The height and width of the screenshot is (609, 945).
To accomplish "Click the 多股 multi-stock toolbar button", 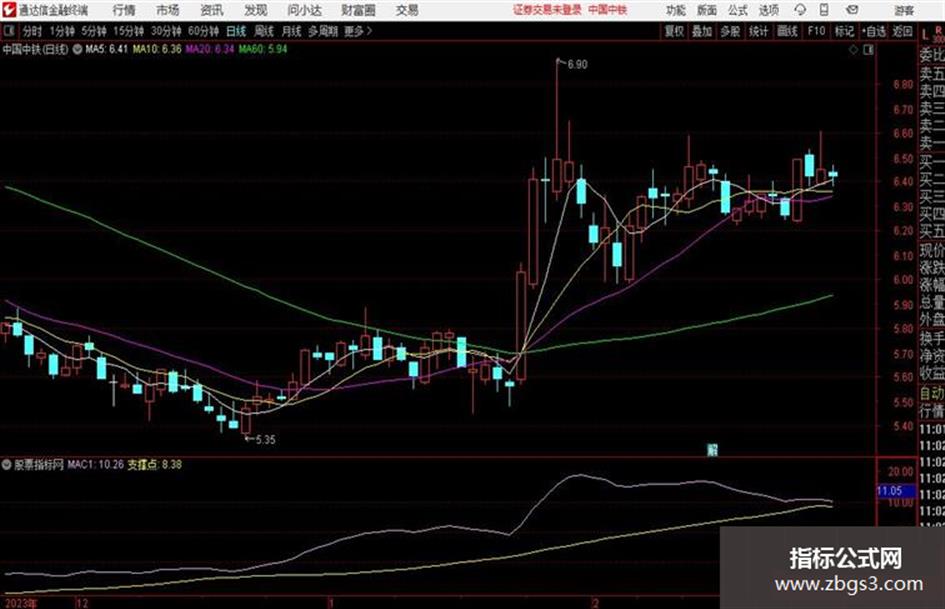I will pyautogui.click(x=730, y=31).
